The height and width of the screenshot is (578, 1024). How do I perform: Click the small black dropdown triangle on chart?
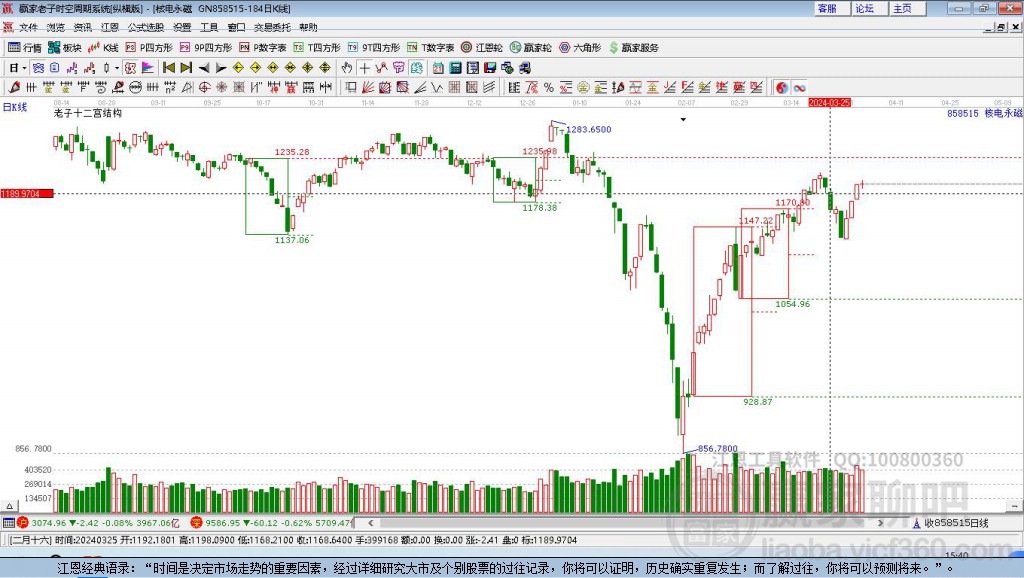pos(683,120)
